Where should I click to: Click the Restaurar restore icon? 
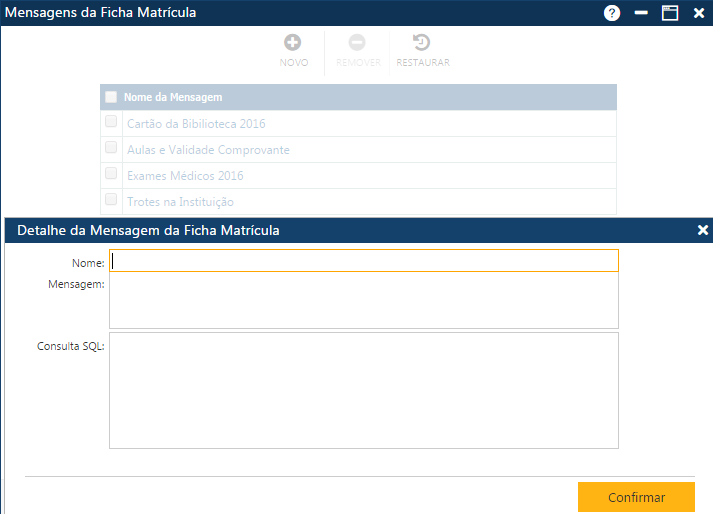(422, 43)
